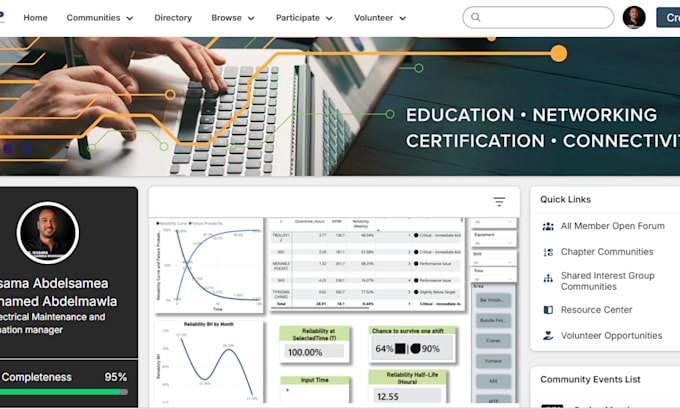Click the 90% survival value
680x409 pixels.
[x=431, y=349]
